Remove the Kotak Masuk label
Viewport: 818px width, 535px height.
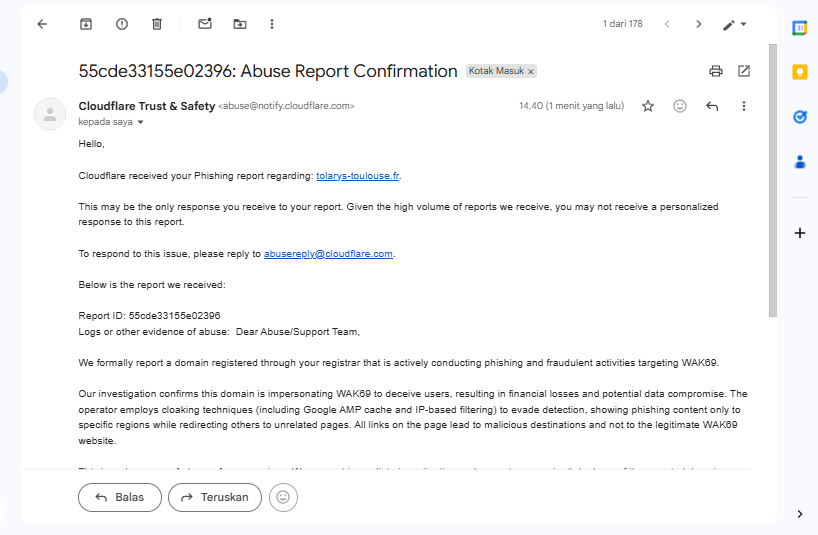click(531, 72)
